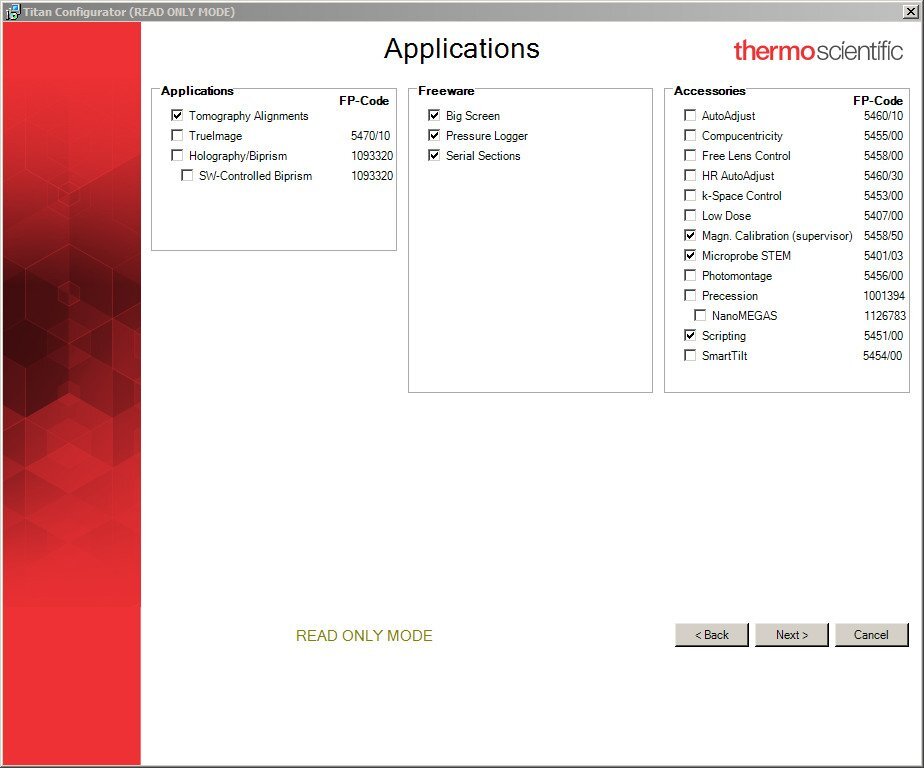Image resolution: width=924 pixels, height=768 pixels.
Task: Click the Magn. Calibration FP-Code 5458/50
Action: pyautogui.click(x=883, y=236)
